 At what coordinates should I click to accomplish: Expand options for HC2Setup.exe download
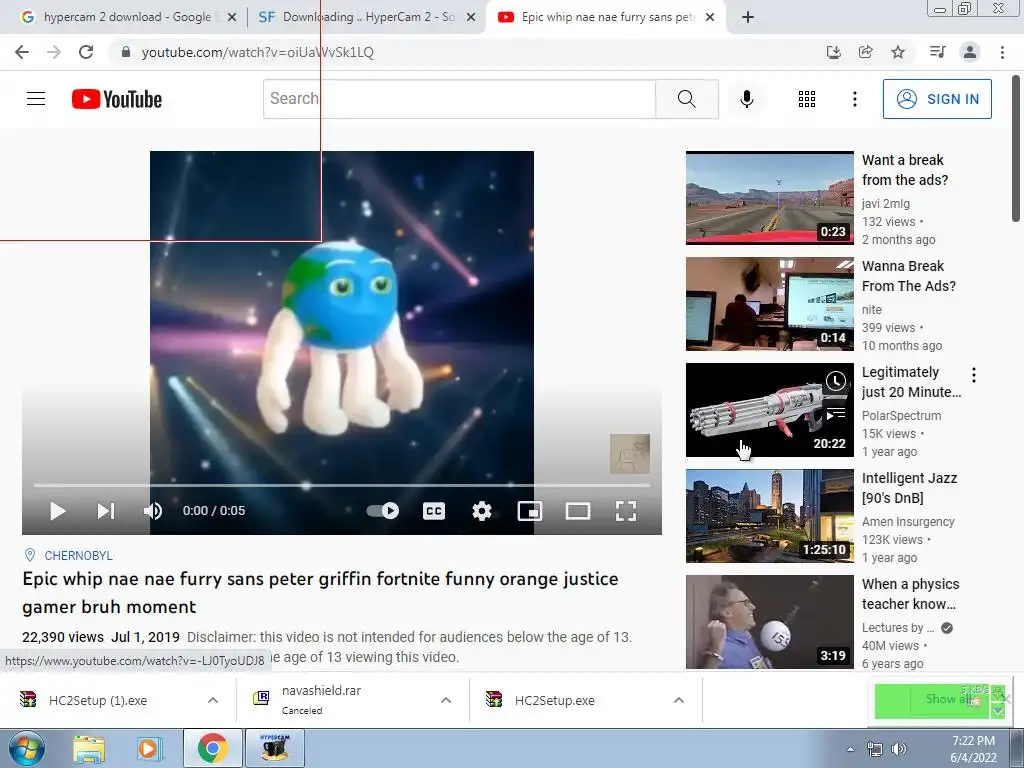679,700
